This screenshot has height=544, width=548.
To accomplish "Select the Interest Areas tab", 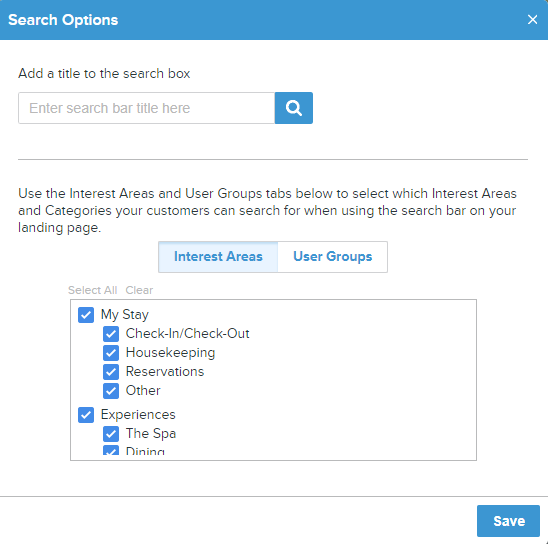I will tap(218, 257).
